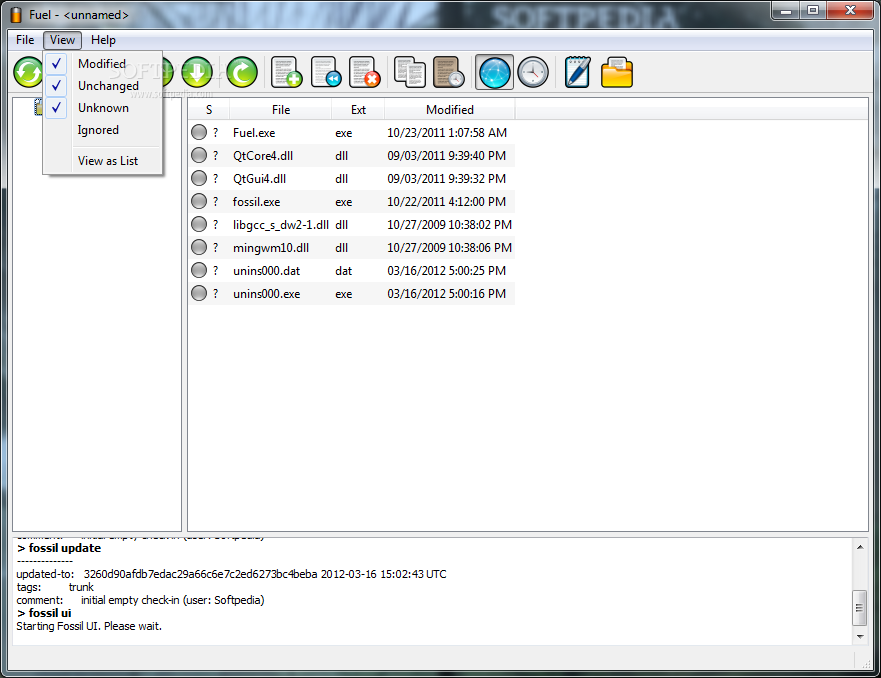Screen dimensions: 881x678
Task: Click status circle next to unins000.dat
Action: tap(199, 270)
